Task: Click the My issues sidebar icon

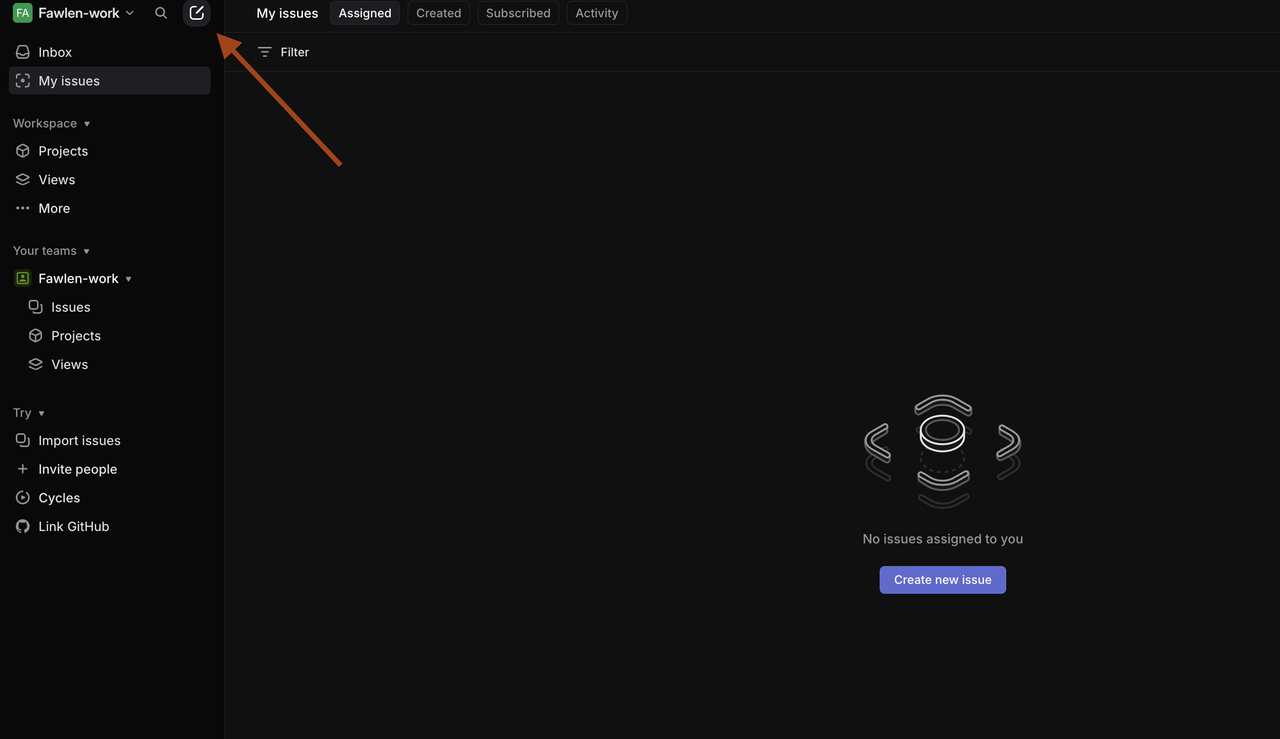Action: pos(23,81)
